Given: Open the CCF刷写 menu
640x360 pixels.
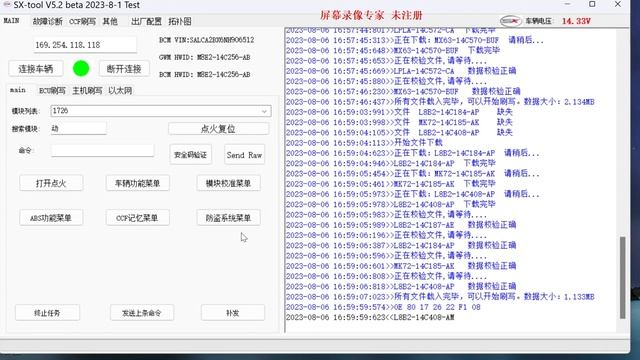Looking at the screenshot, I should pos(82,21).
